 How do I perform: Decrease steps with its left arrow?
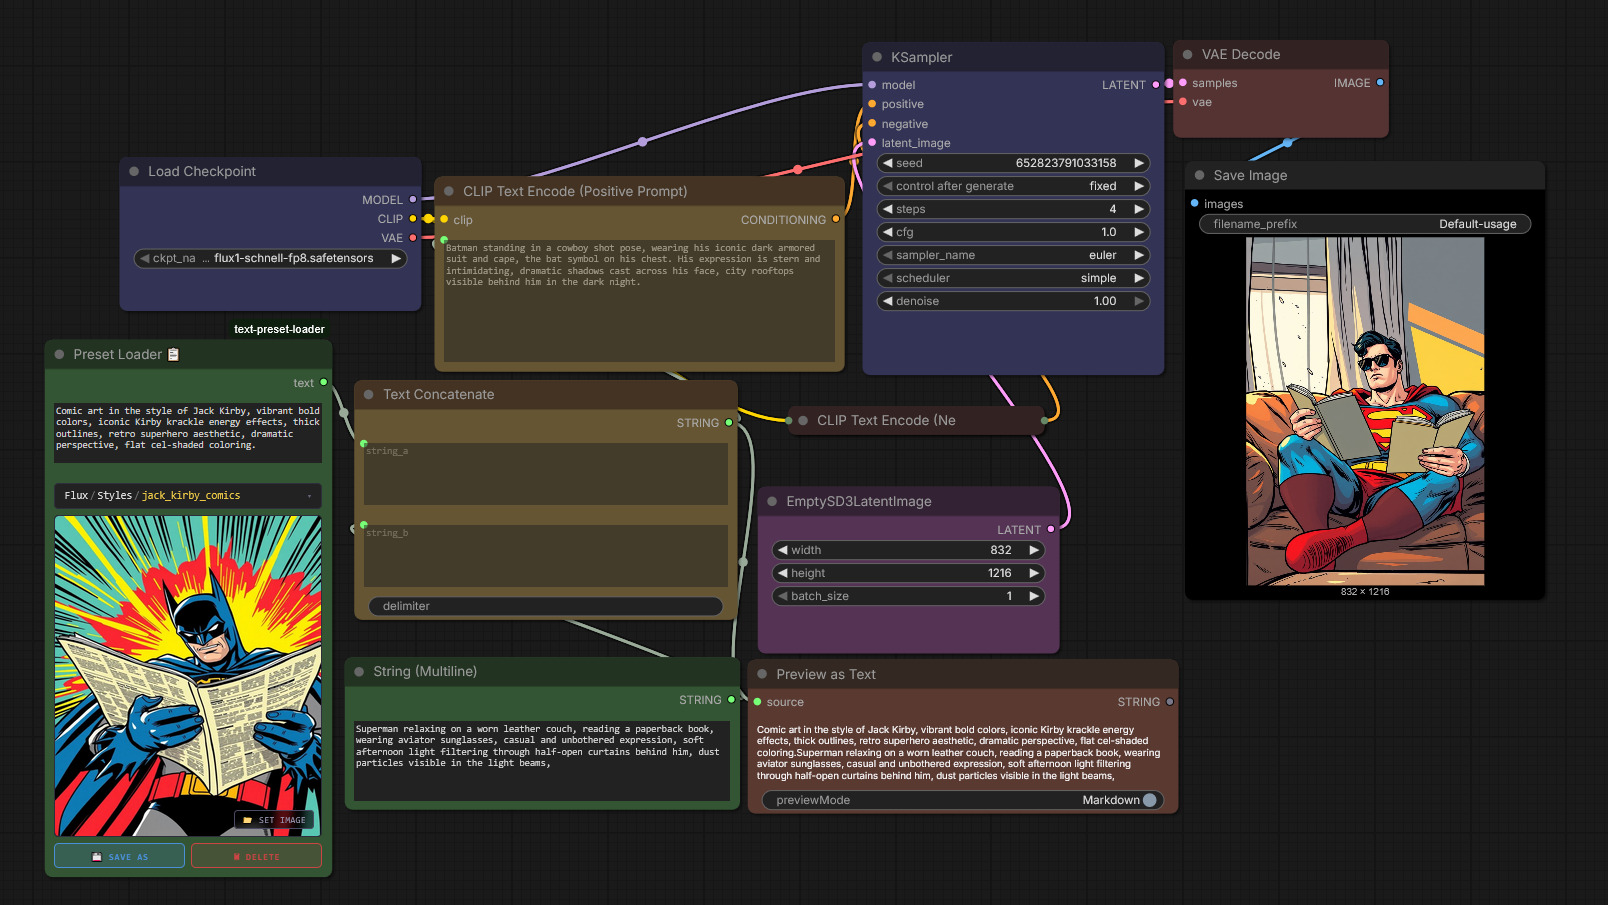pyautogui.click(x=888, y=209)
